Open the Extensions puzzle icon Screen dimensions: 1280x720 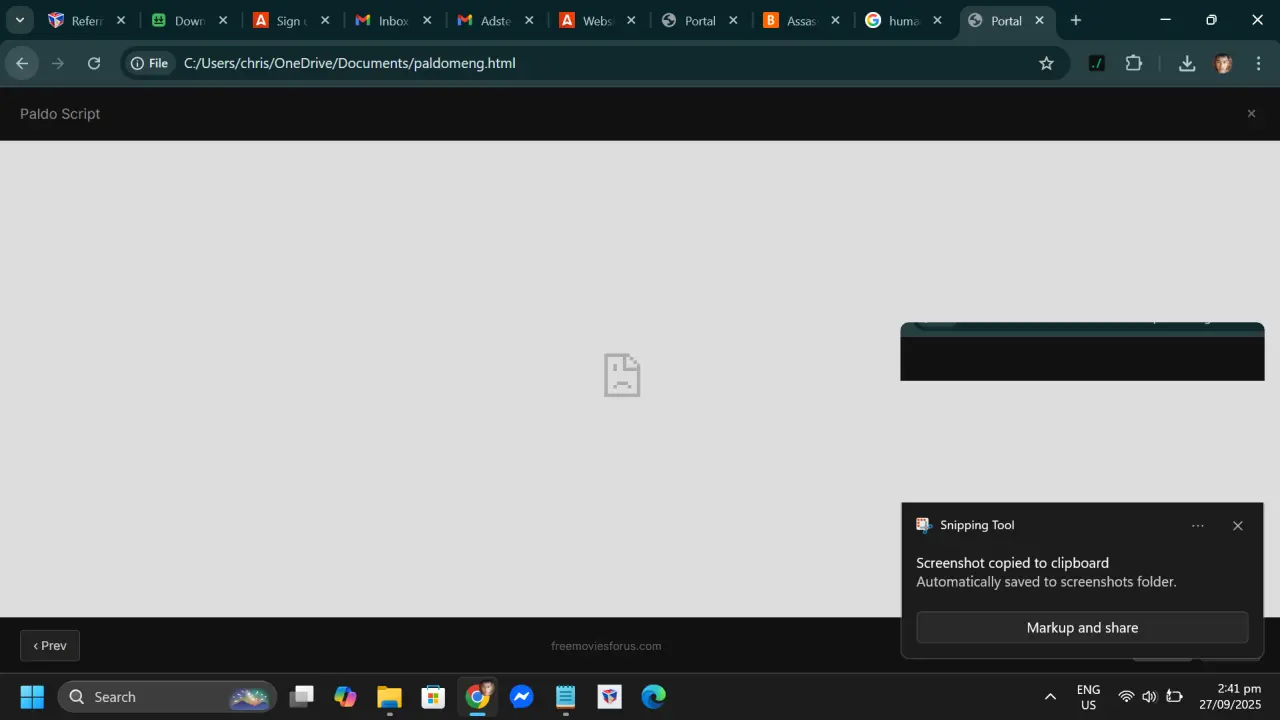coord(1133,63)
